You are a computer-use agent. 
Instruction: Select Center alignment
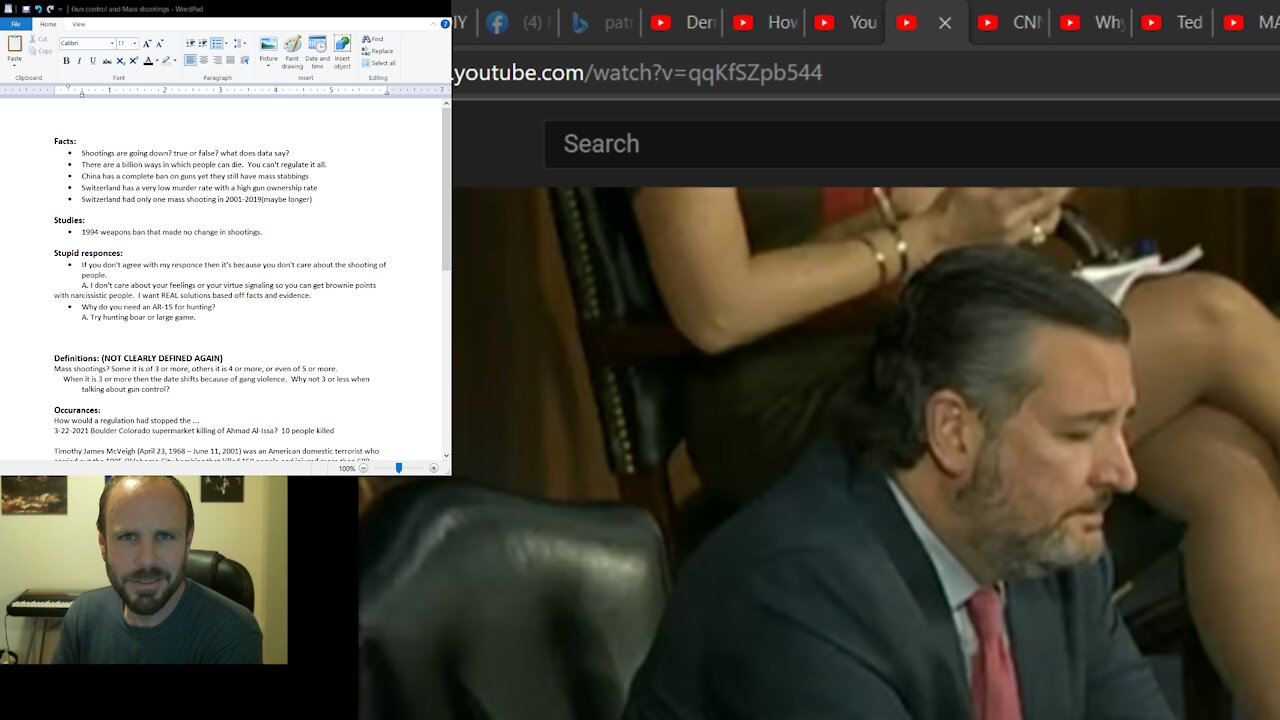(x=204, y=61)
